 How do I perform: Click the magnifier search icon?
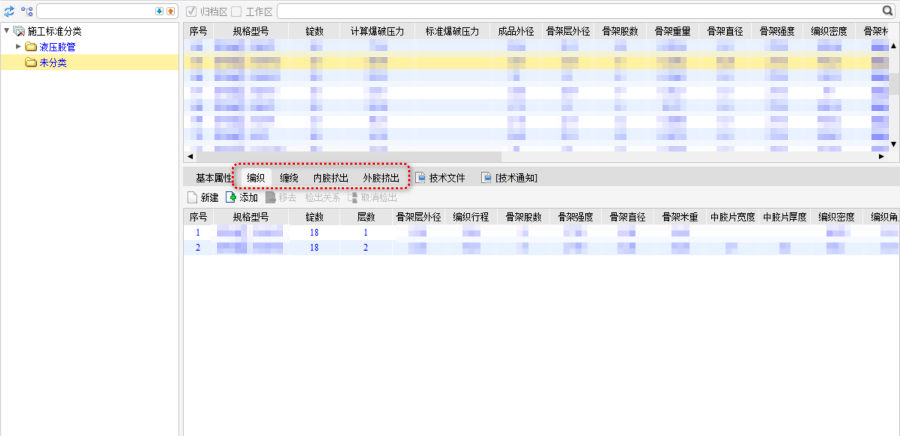point(887,10)
